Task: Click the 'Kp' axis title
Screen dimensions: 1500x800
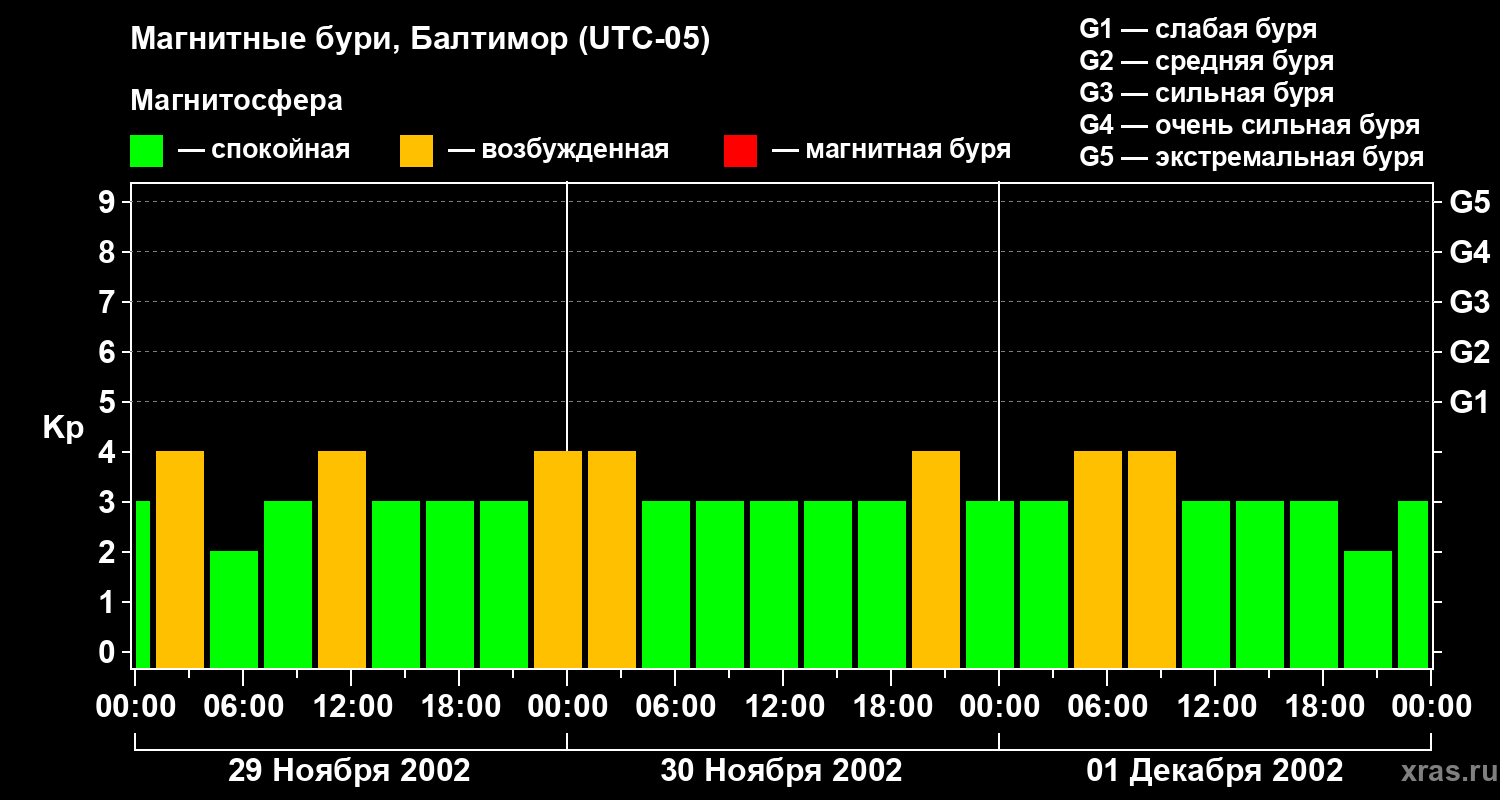Action: coord(63,428)
